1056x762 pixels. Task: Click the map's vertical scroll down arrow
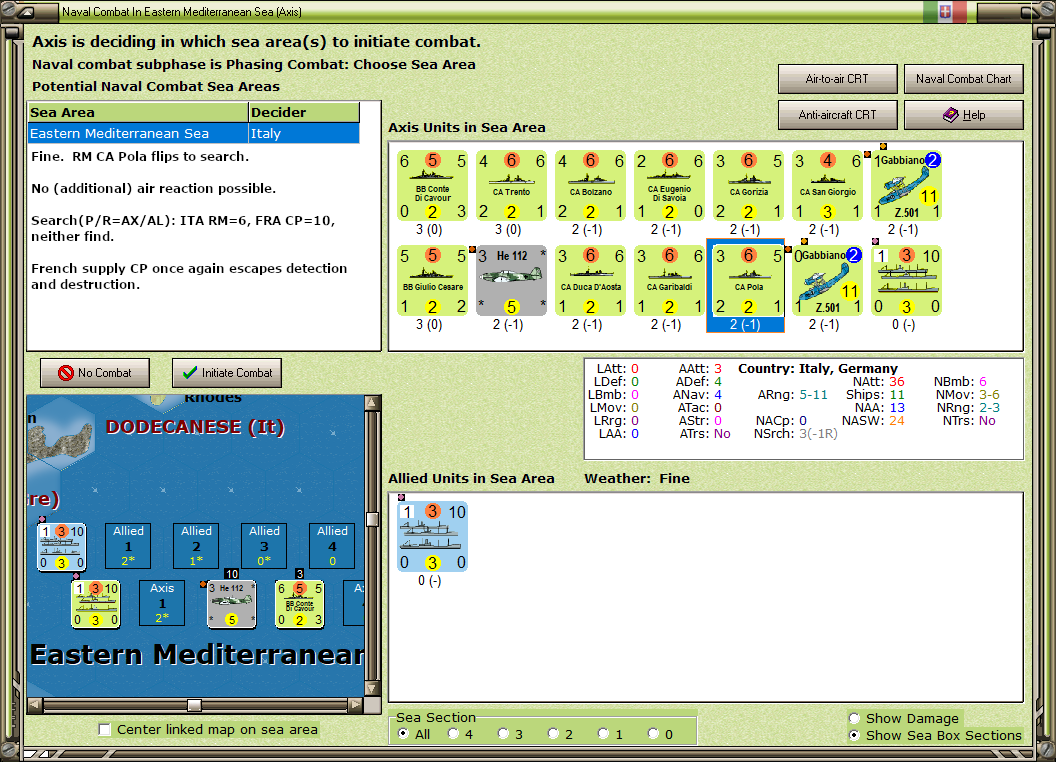[372, 689]
